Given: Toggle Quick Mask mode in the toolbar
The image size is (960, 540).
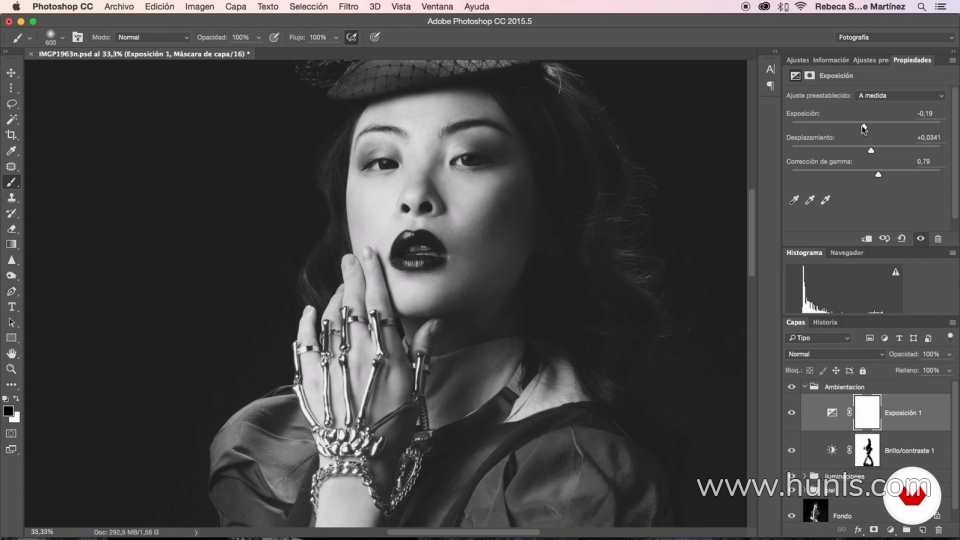Looking at the screenshot, I should pos(11,433).
